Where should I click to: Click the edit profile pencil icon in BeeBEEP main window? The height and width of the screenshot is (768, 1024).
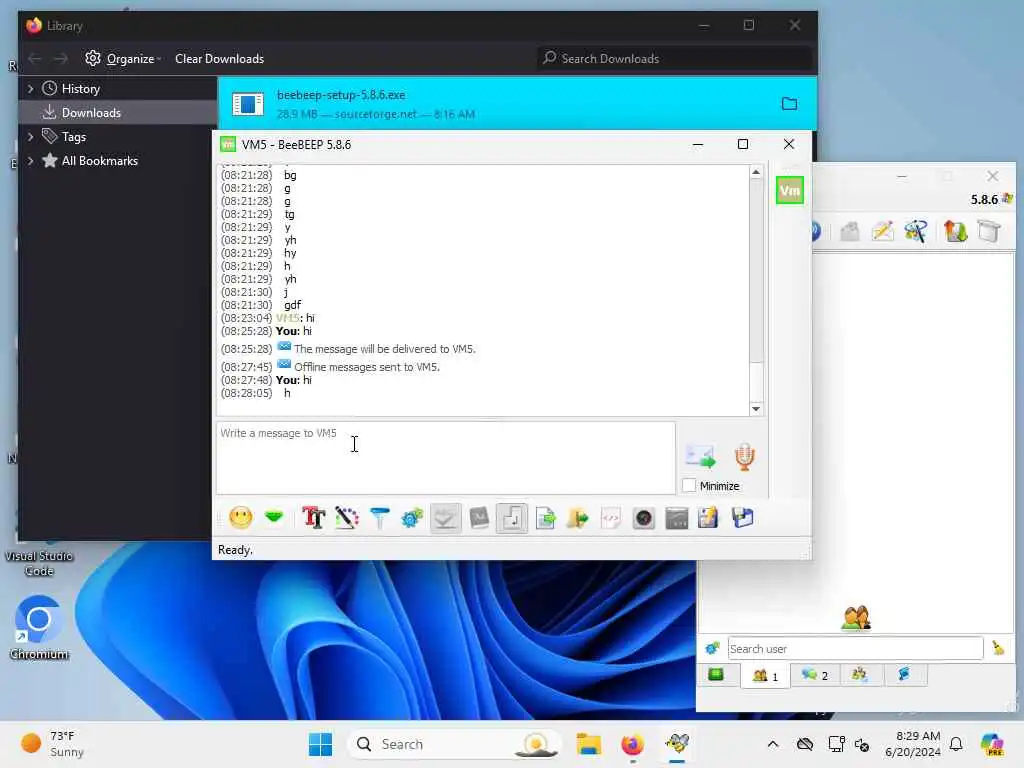(882, 231)
